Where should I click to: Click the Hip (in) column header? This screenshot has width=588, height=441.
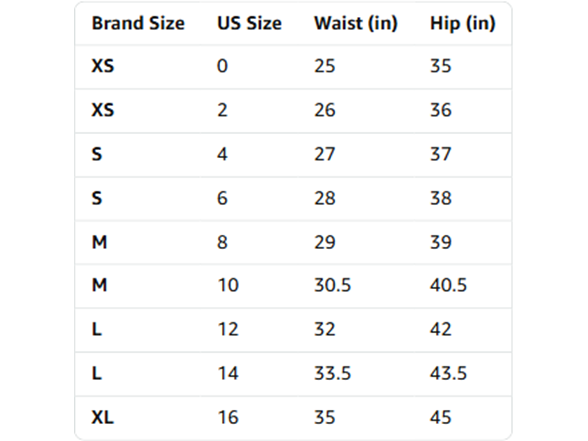click(x=463, y=23)
